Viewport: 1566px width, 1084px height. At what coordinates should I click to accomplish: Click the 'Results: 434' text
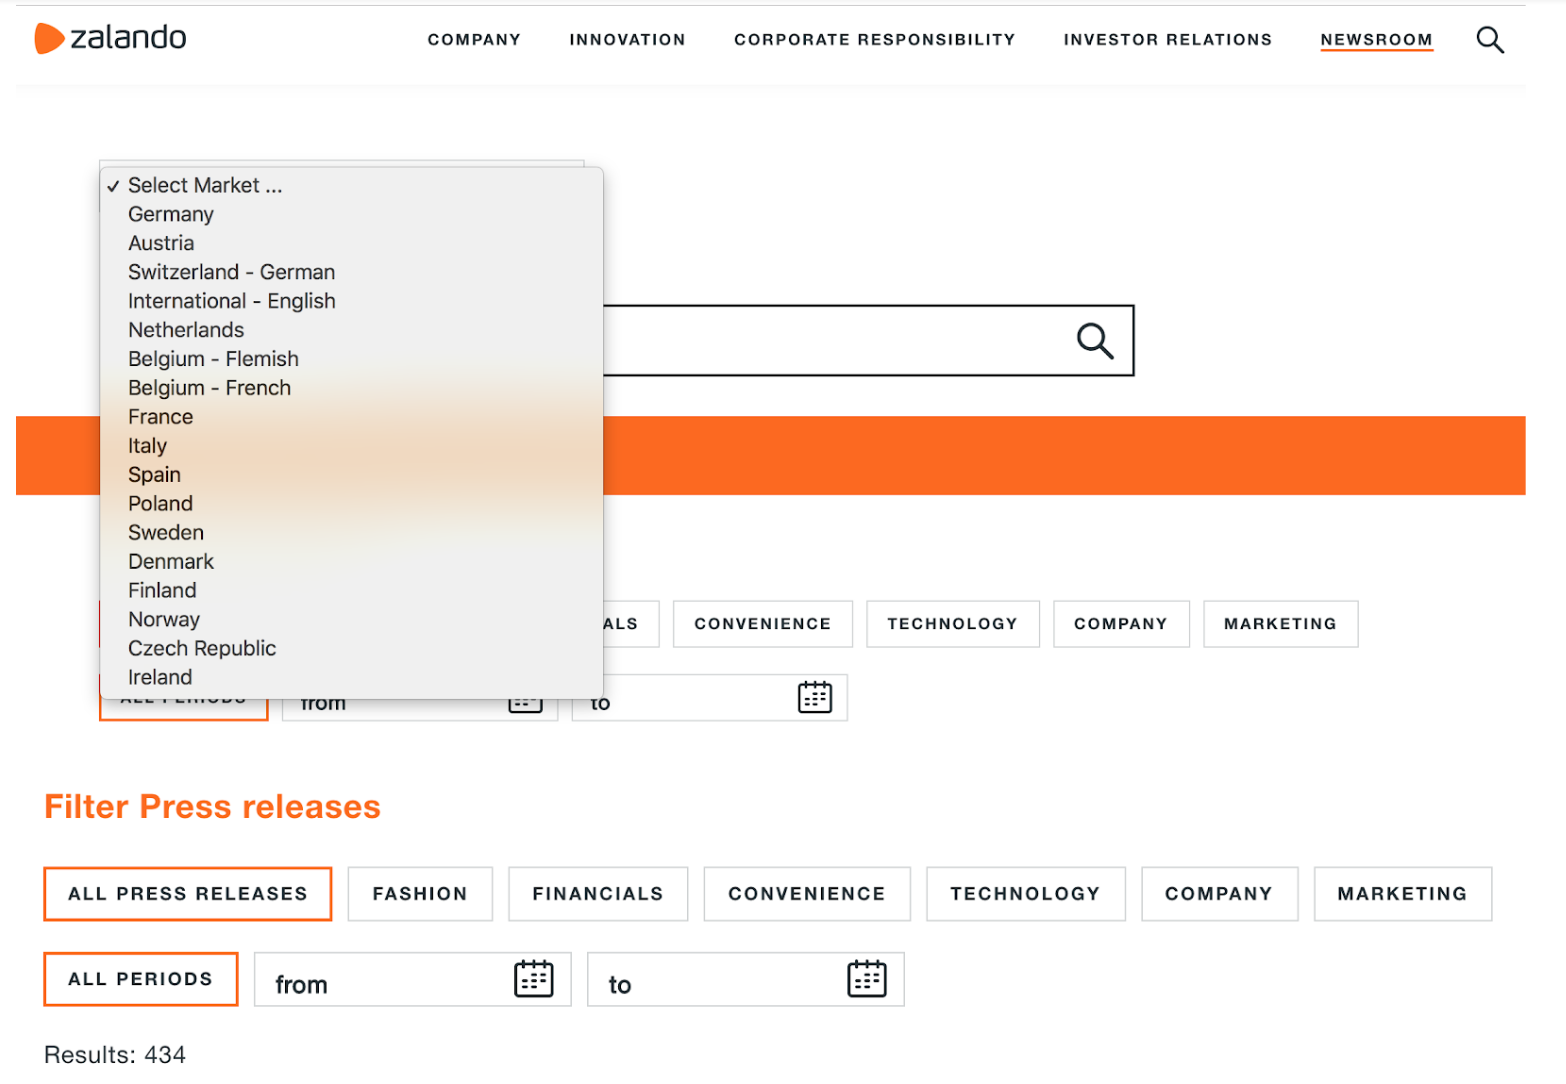coord(115,1054)
